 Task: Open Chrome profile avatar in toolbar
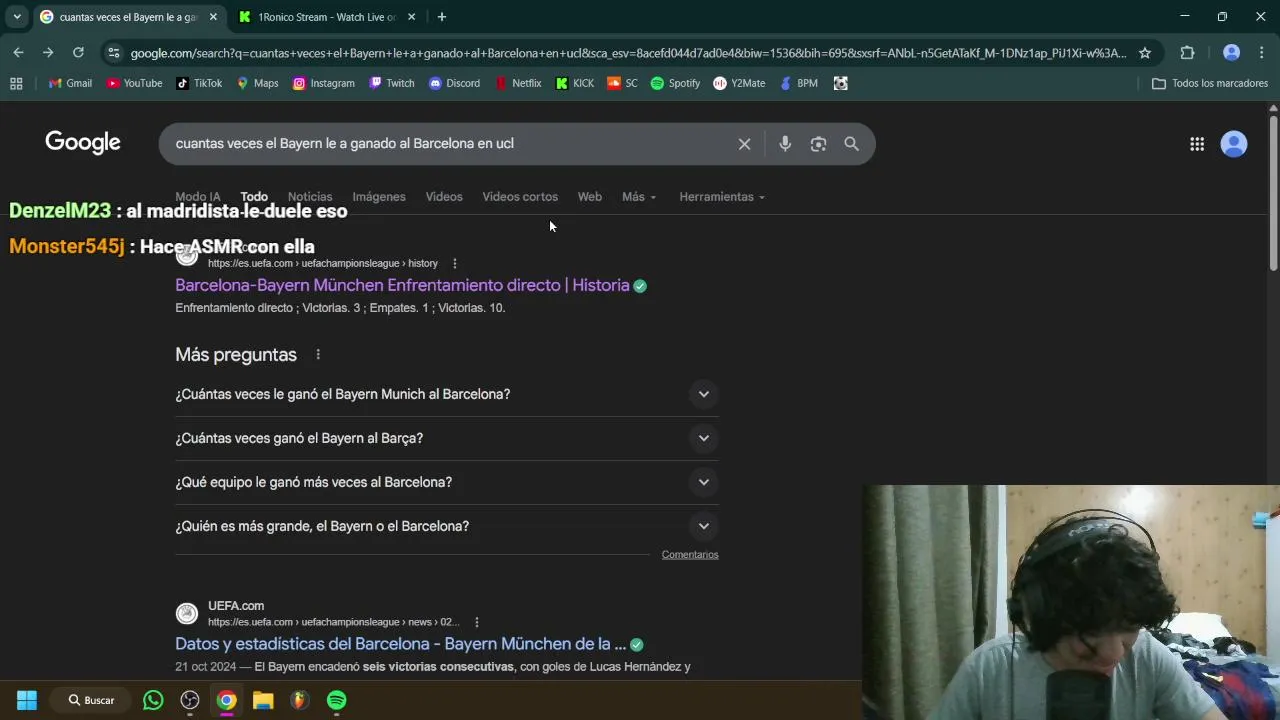tap(1232, 53)
